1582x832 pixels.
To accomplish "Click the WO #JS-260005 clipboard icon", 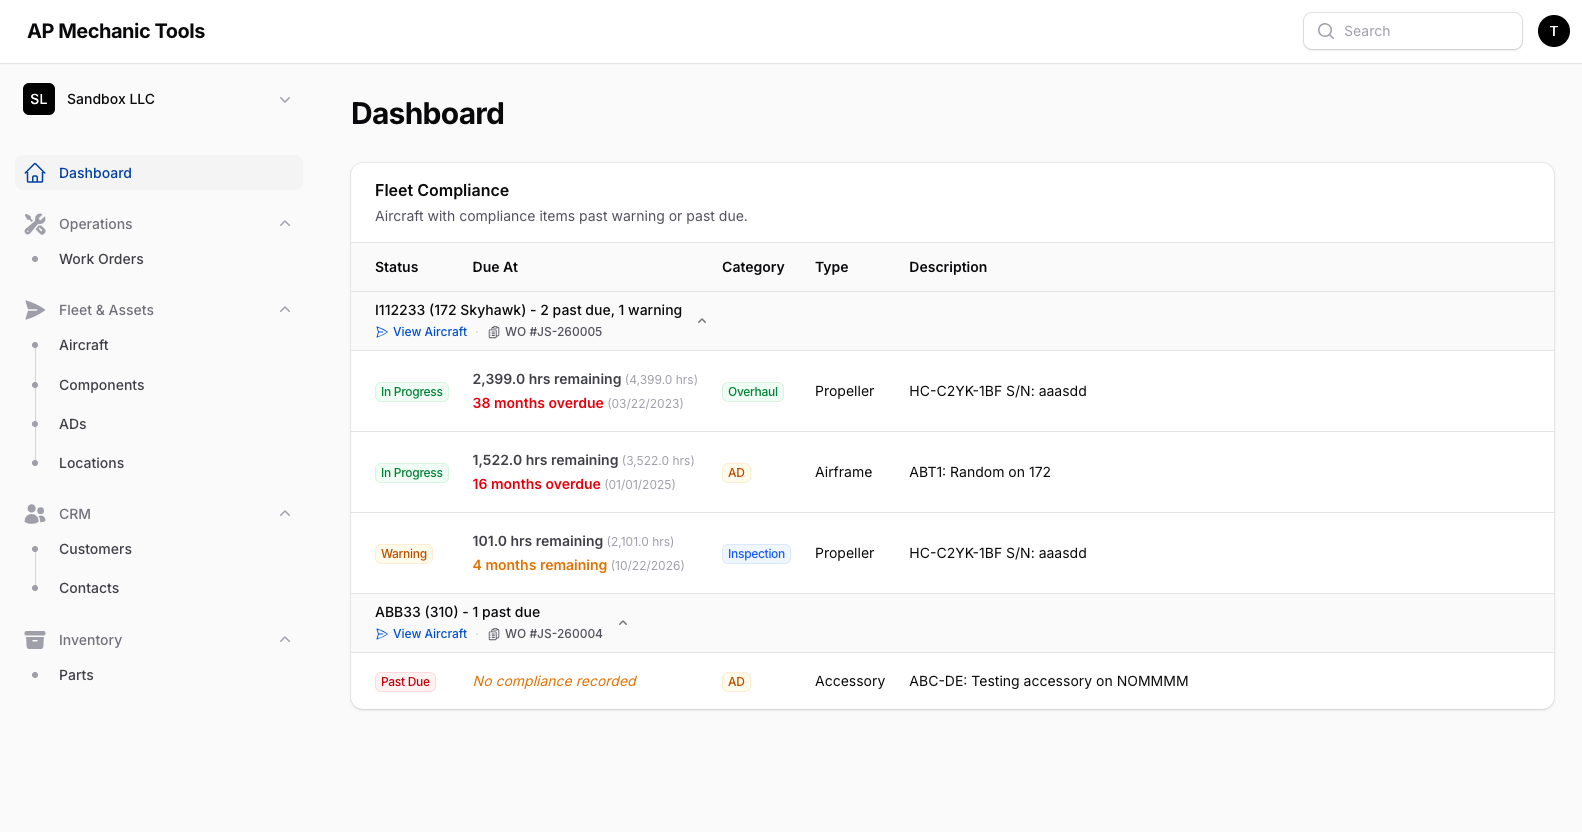I will coord(494,332).
